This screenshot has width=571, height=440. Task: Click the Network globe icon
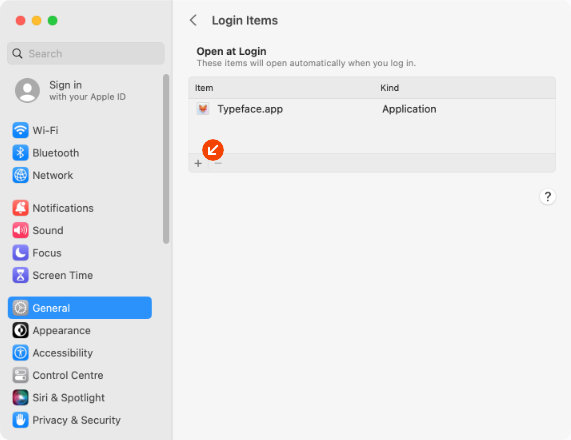tap(20, 175)
